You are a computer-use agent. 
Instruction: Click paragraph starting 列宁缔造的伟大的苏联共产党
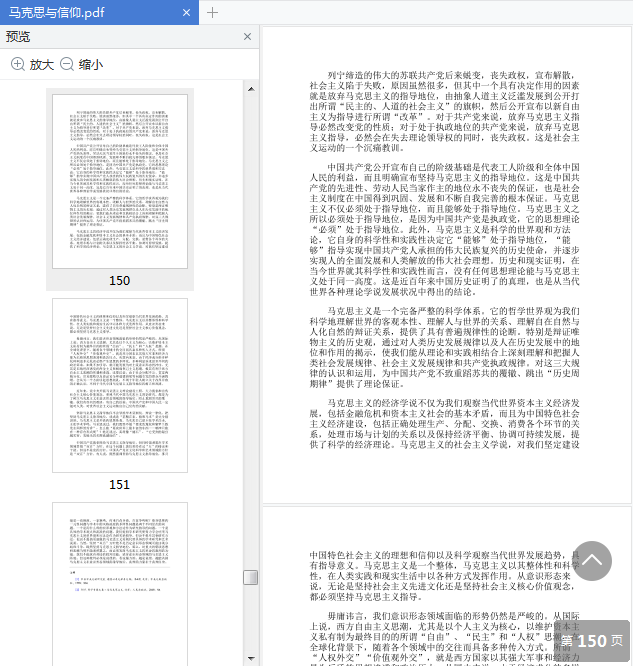point(444,112)
